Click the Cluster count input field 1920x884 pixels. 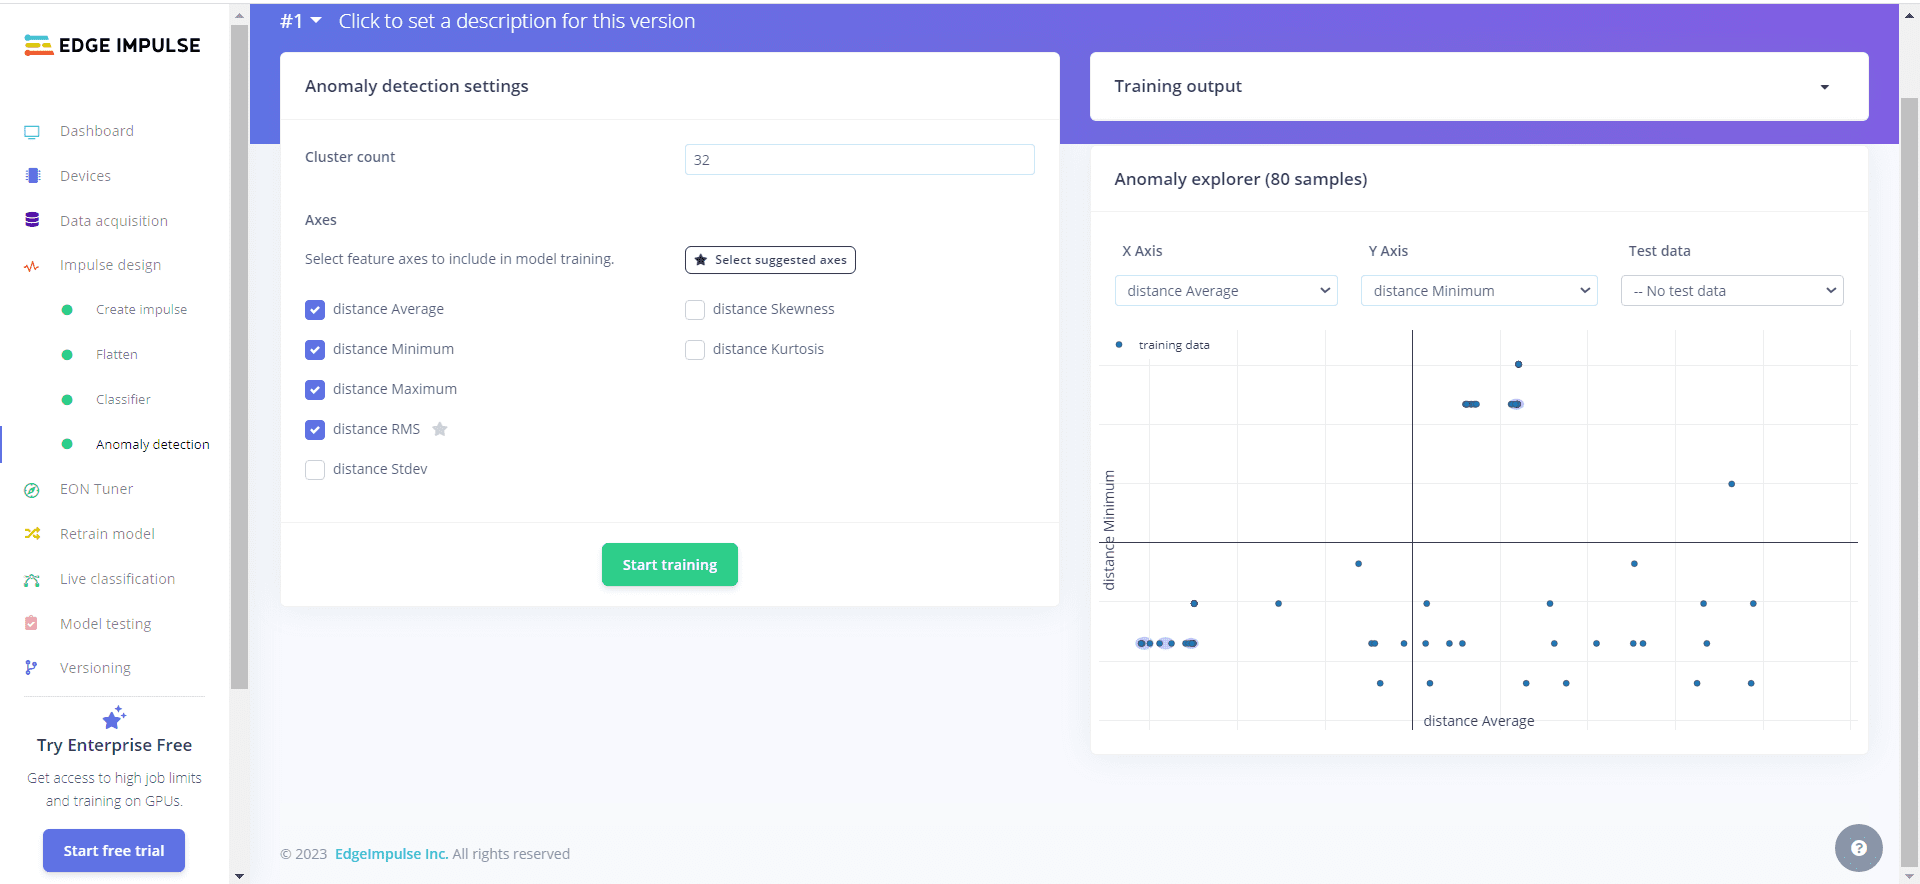coord(859,160)
